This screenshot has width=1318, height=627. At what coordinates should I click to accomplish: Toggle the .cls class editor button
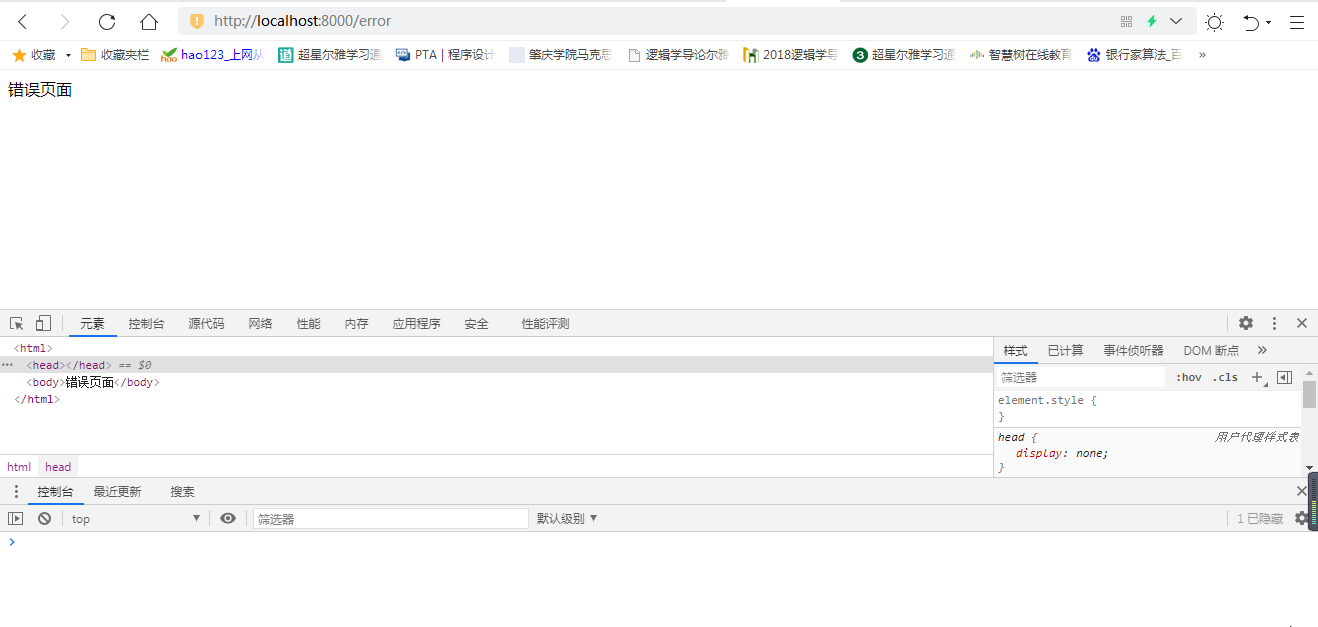pyautogui.click(x=1225, y=377)
